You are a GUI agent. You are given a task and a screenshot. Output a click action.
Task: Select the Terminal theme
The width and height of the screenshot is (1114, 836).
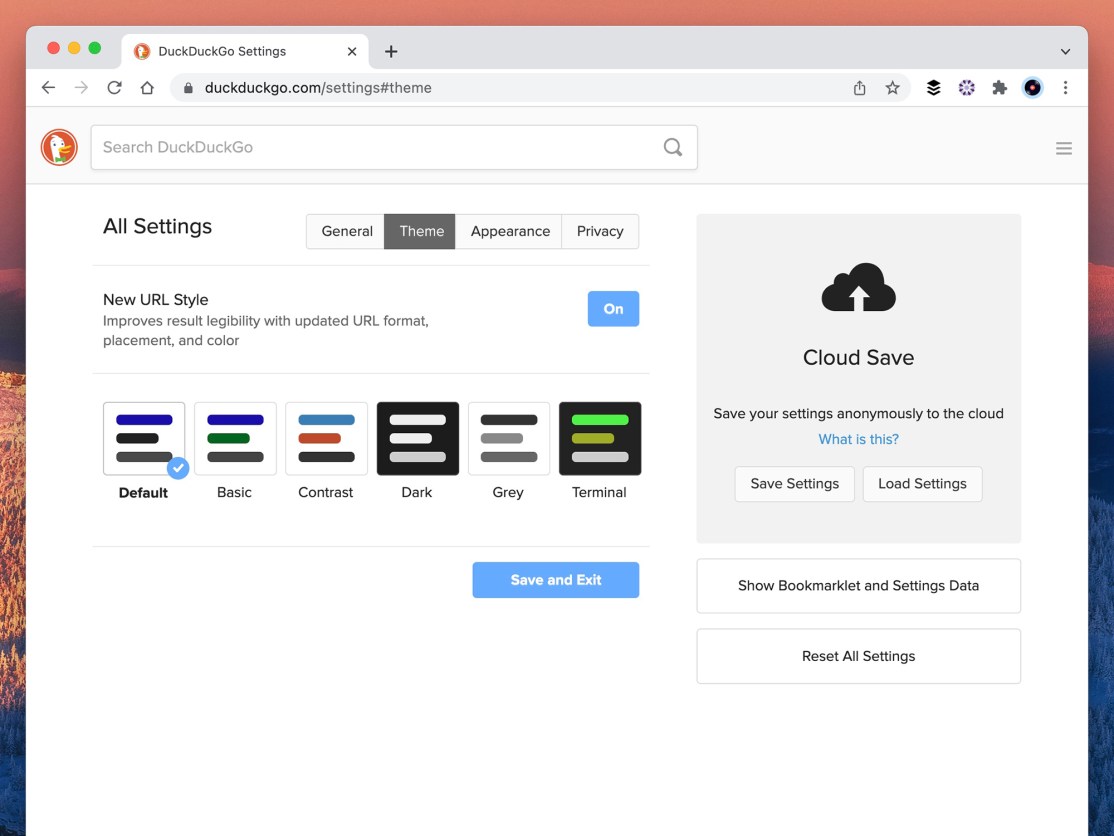point(599,438)
